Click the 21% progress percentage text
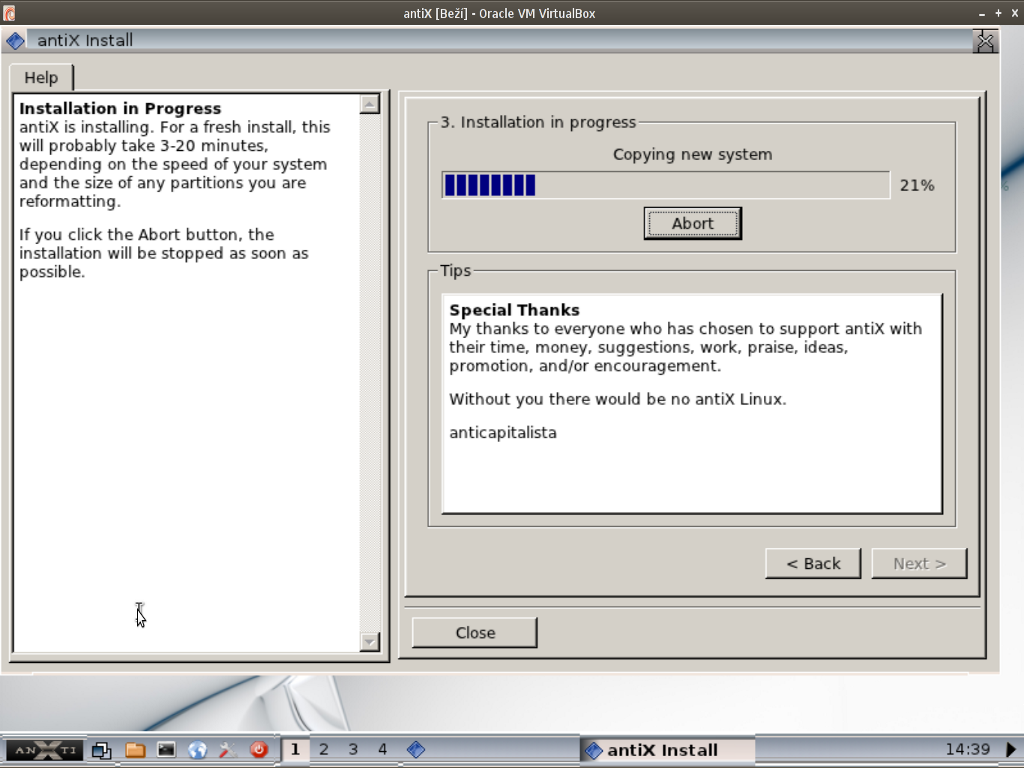The height and width of the screenshot is (768, 1024). pos(917,185)
